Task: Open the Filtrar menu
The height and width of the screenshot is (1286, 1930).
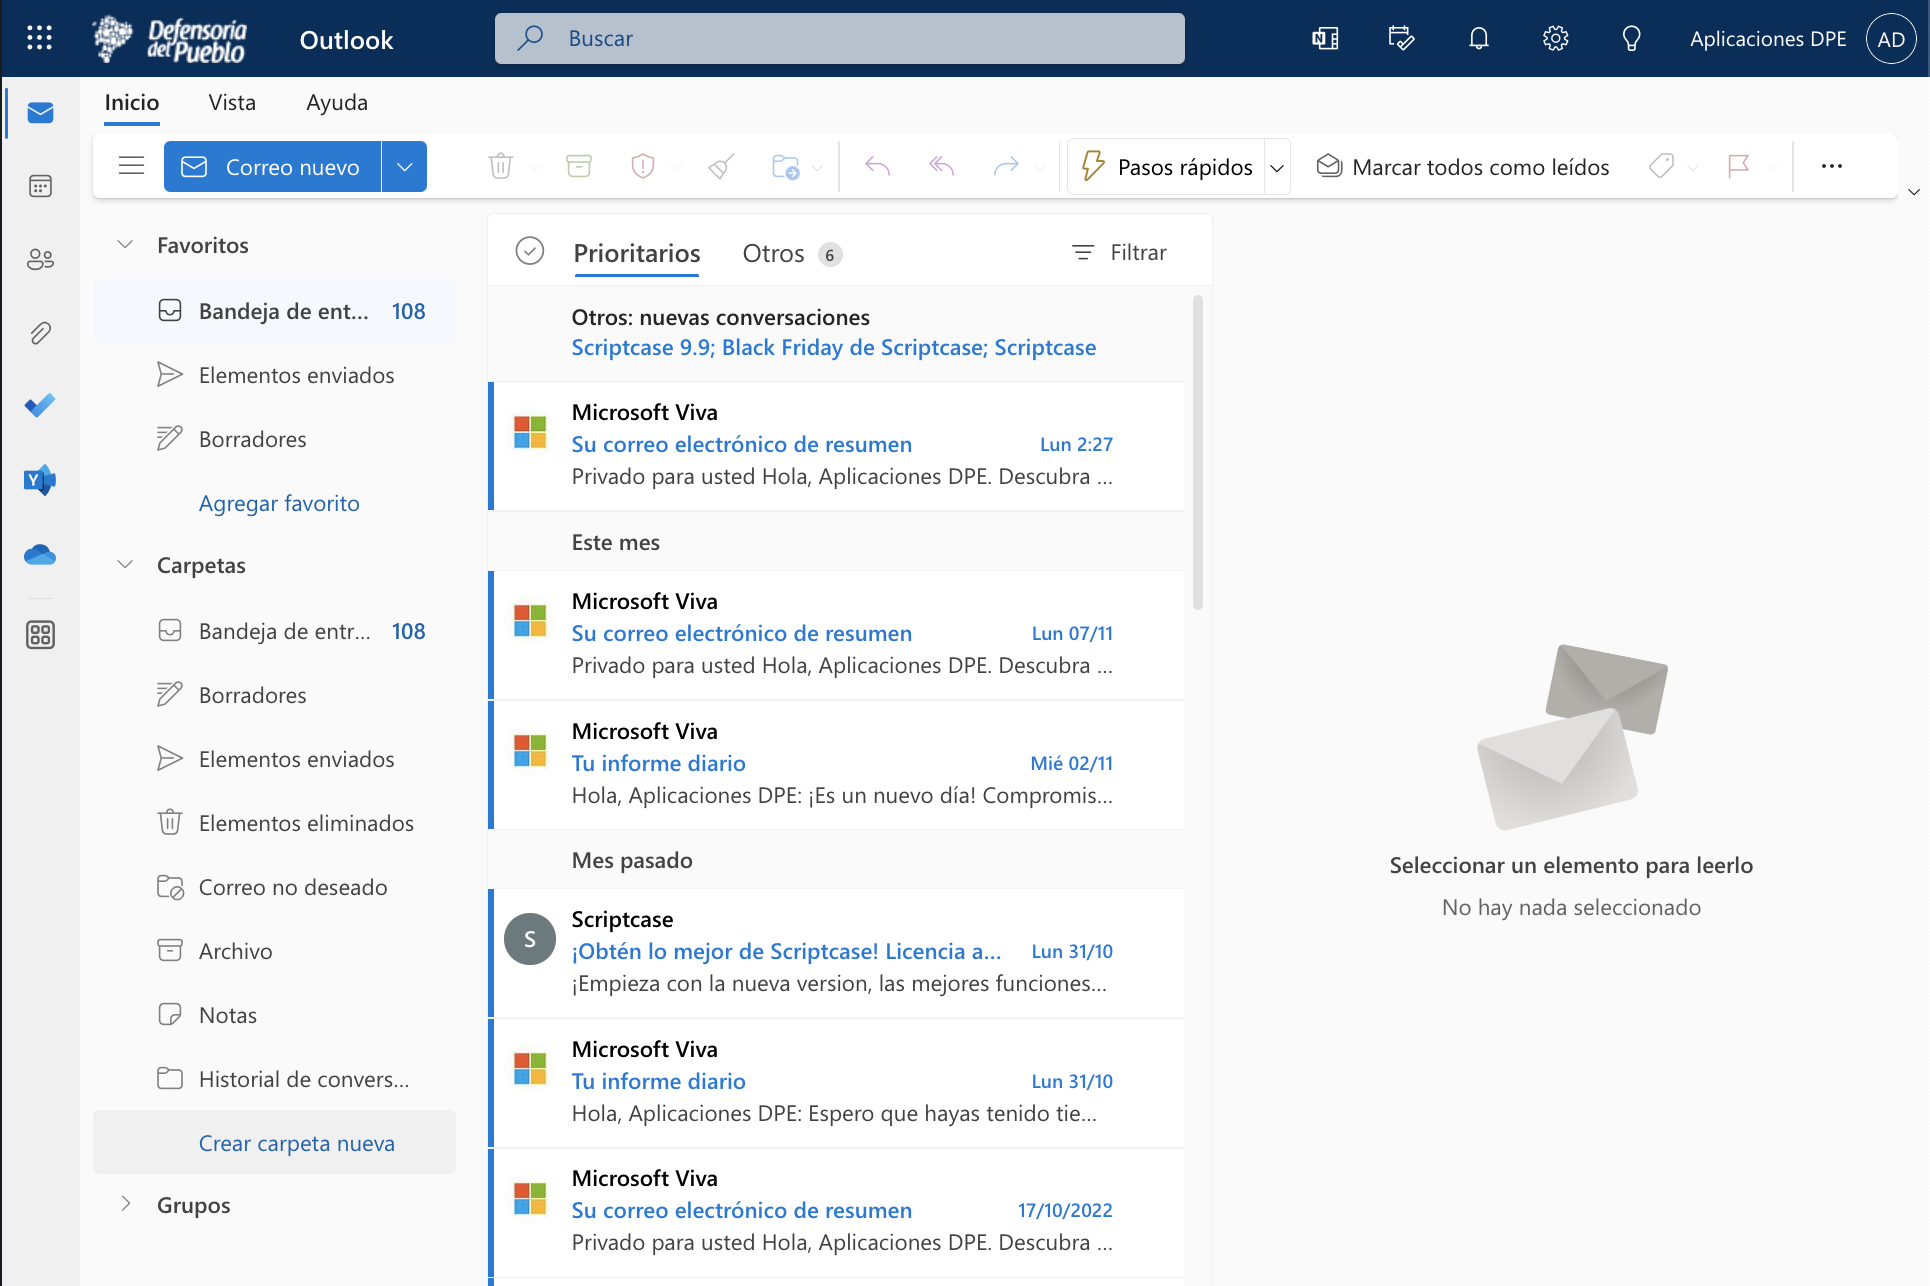Action: [1119, 252]
